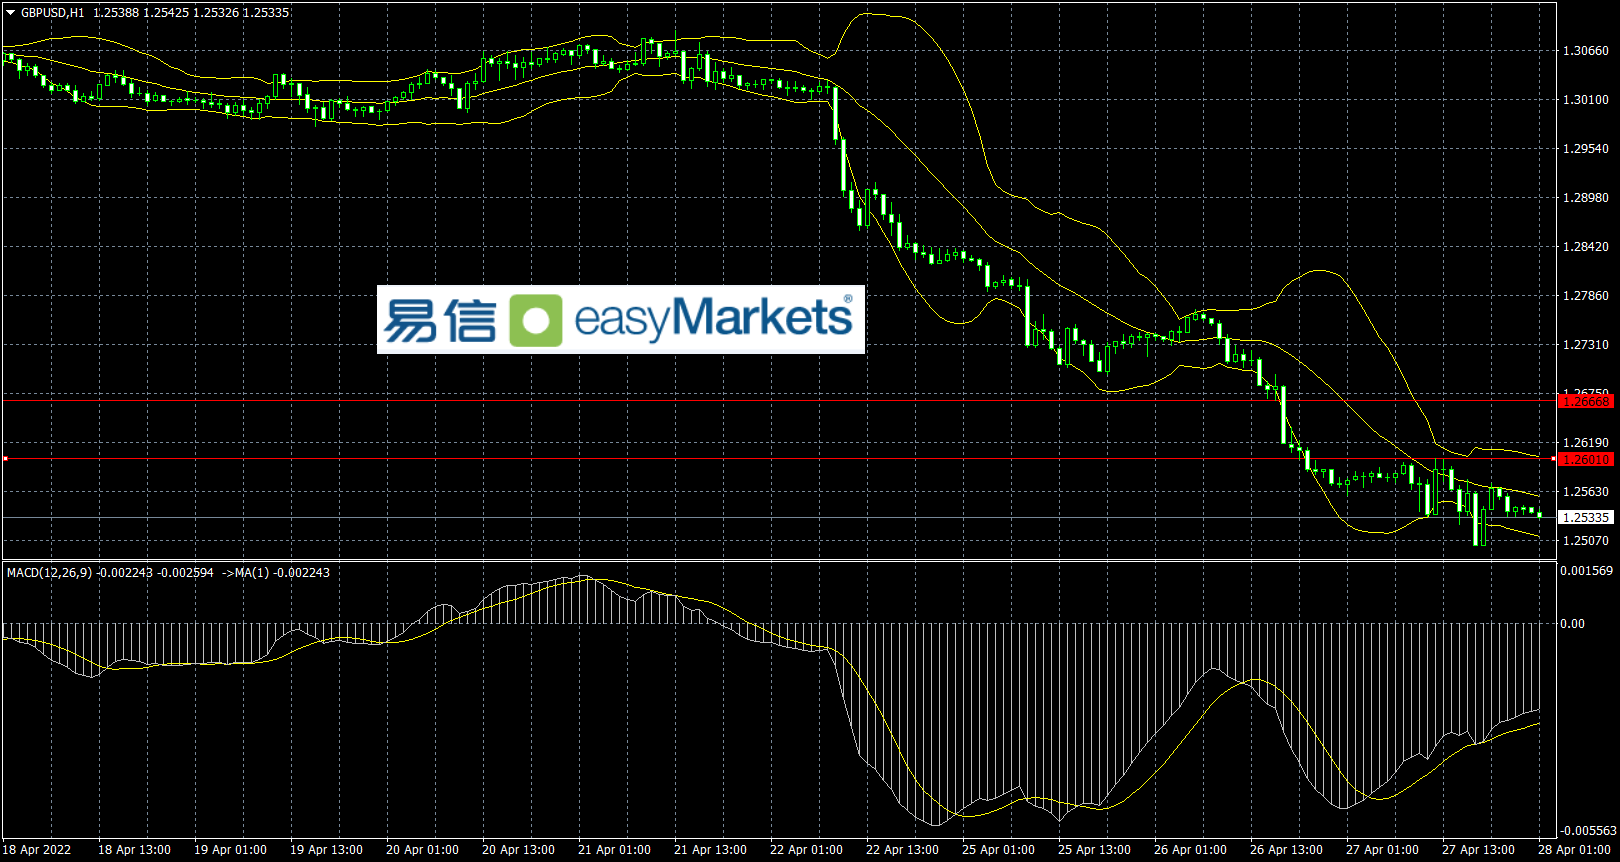1620x862 pixels.
Task: Click time axis label 21 Apr 01:00
Action: [614, 850]
